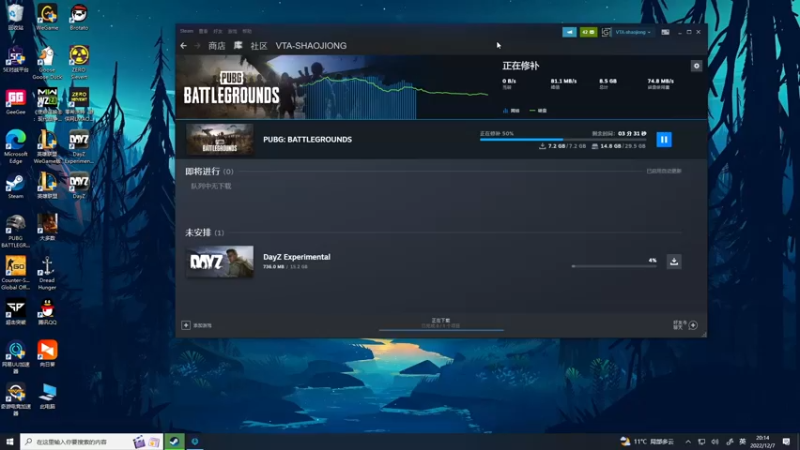Viewport: 800px width, 450px height.
Task: Pause the PUBG: BATTLEGROUNDS download
Action: tap(664, 139)
